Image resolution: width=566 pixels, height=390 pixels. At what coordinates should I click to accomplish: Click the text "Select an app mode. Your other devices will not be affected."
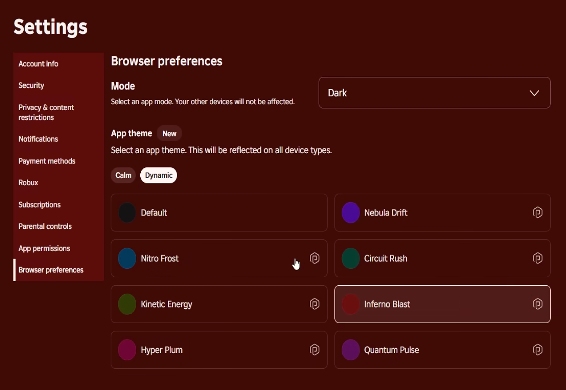tap(203, 102)
